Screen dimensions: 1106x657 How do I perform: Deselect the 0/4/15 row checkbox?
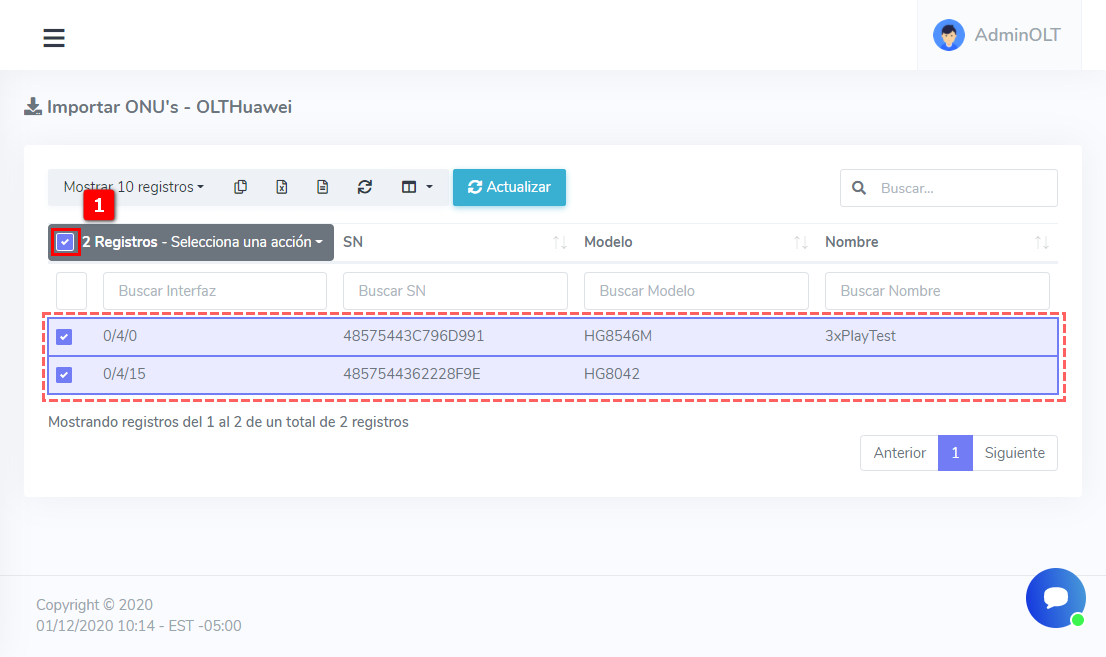(64, 375)
